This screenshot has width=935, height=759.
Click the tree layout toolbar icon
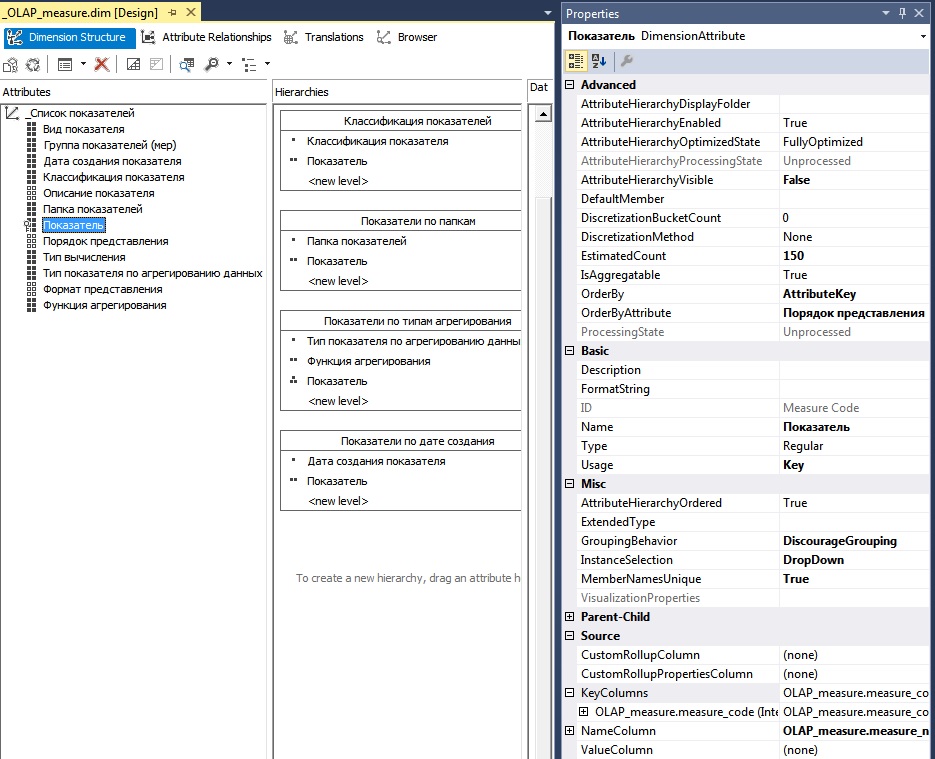pos(249,64)
